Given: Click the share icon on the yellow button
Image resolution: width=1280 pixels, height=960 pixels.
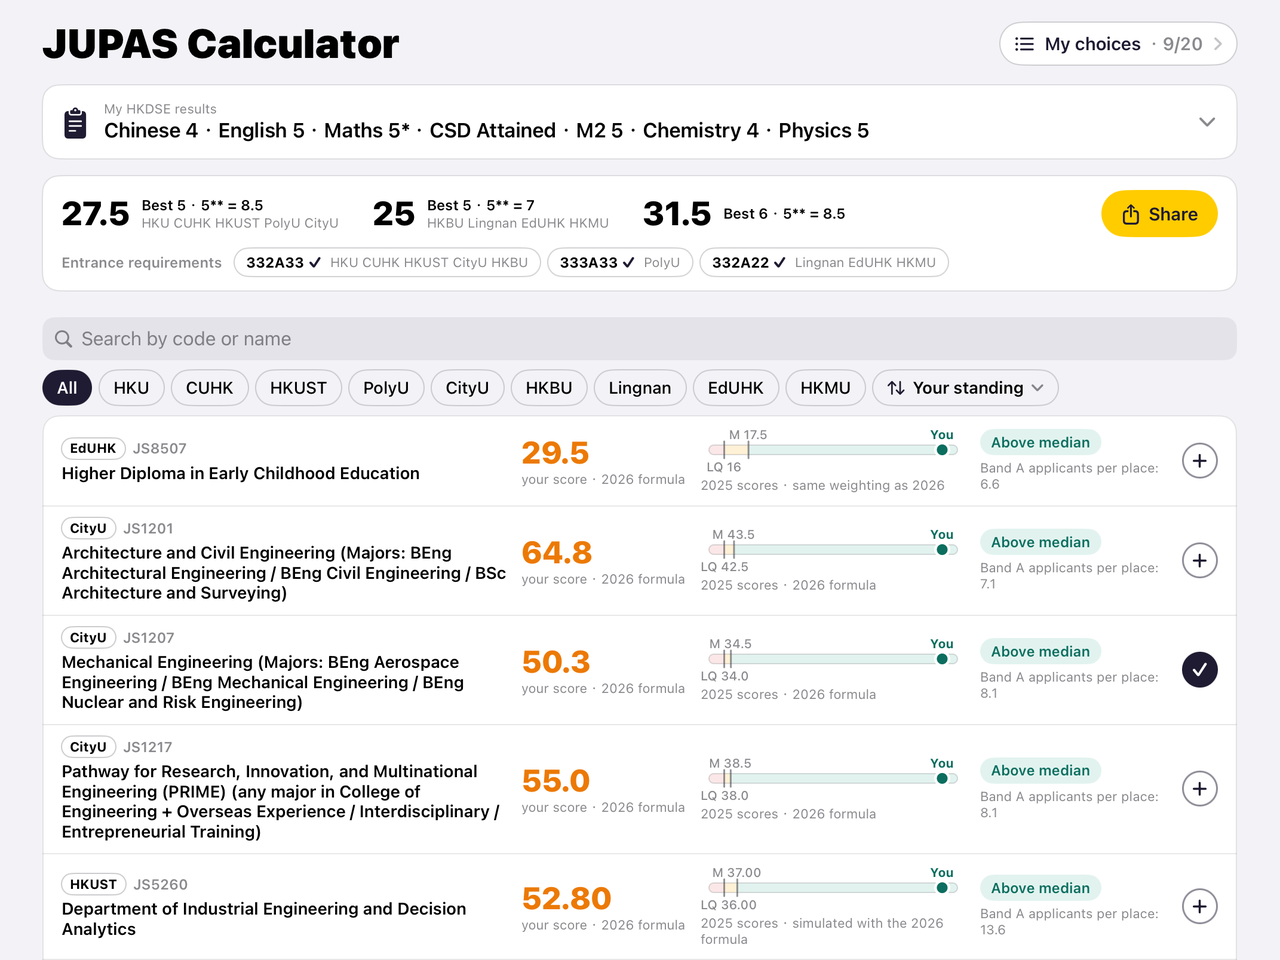Looking at the screenshot, I should [x=1131, y=214].
